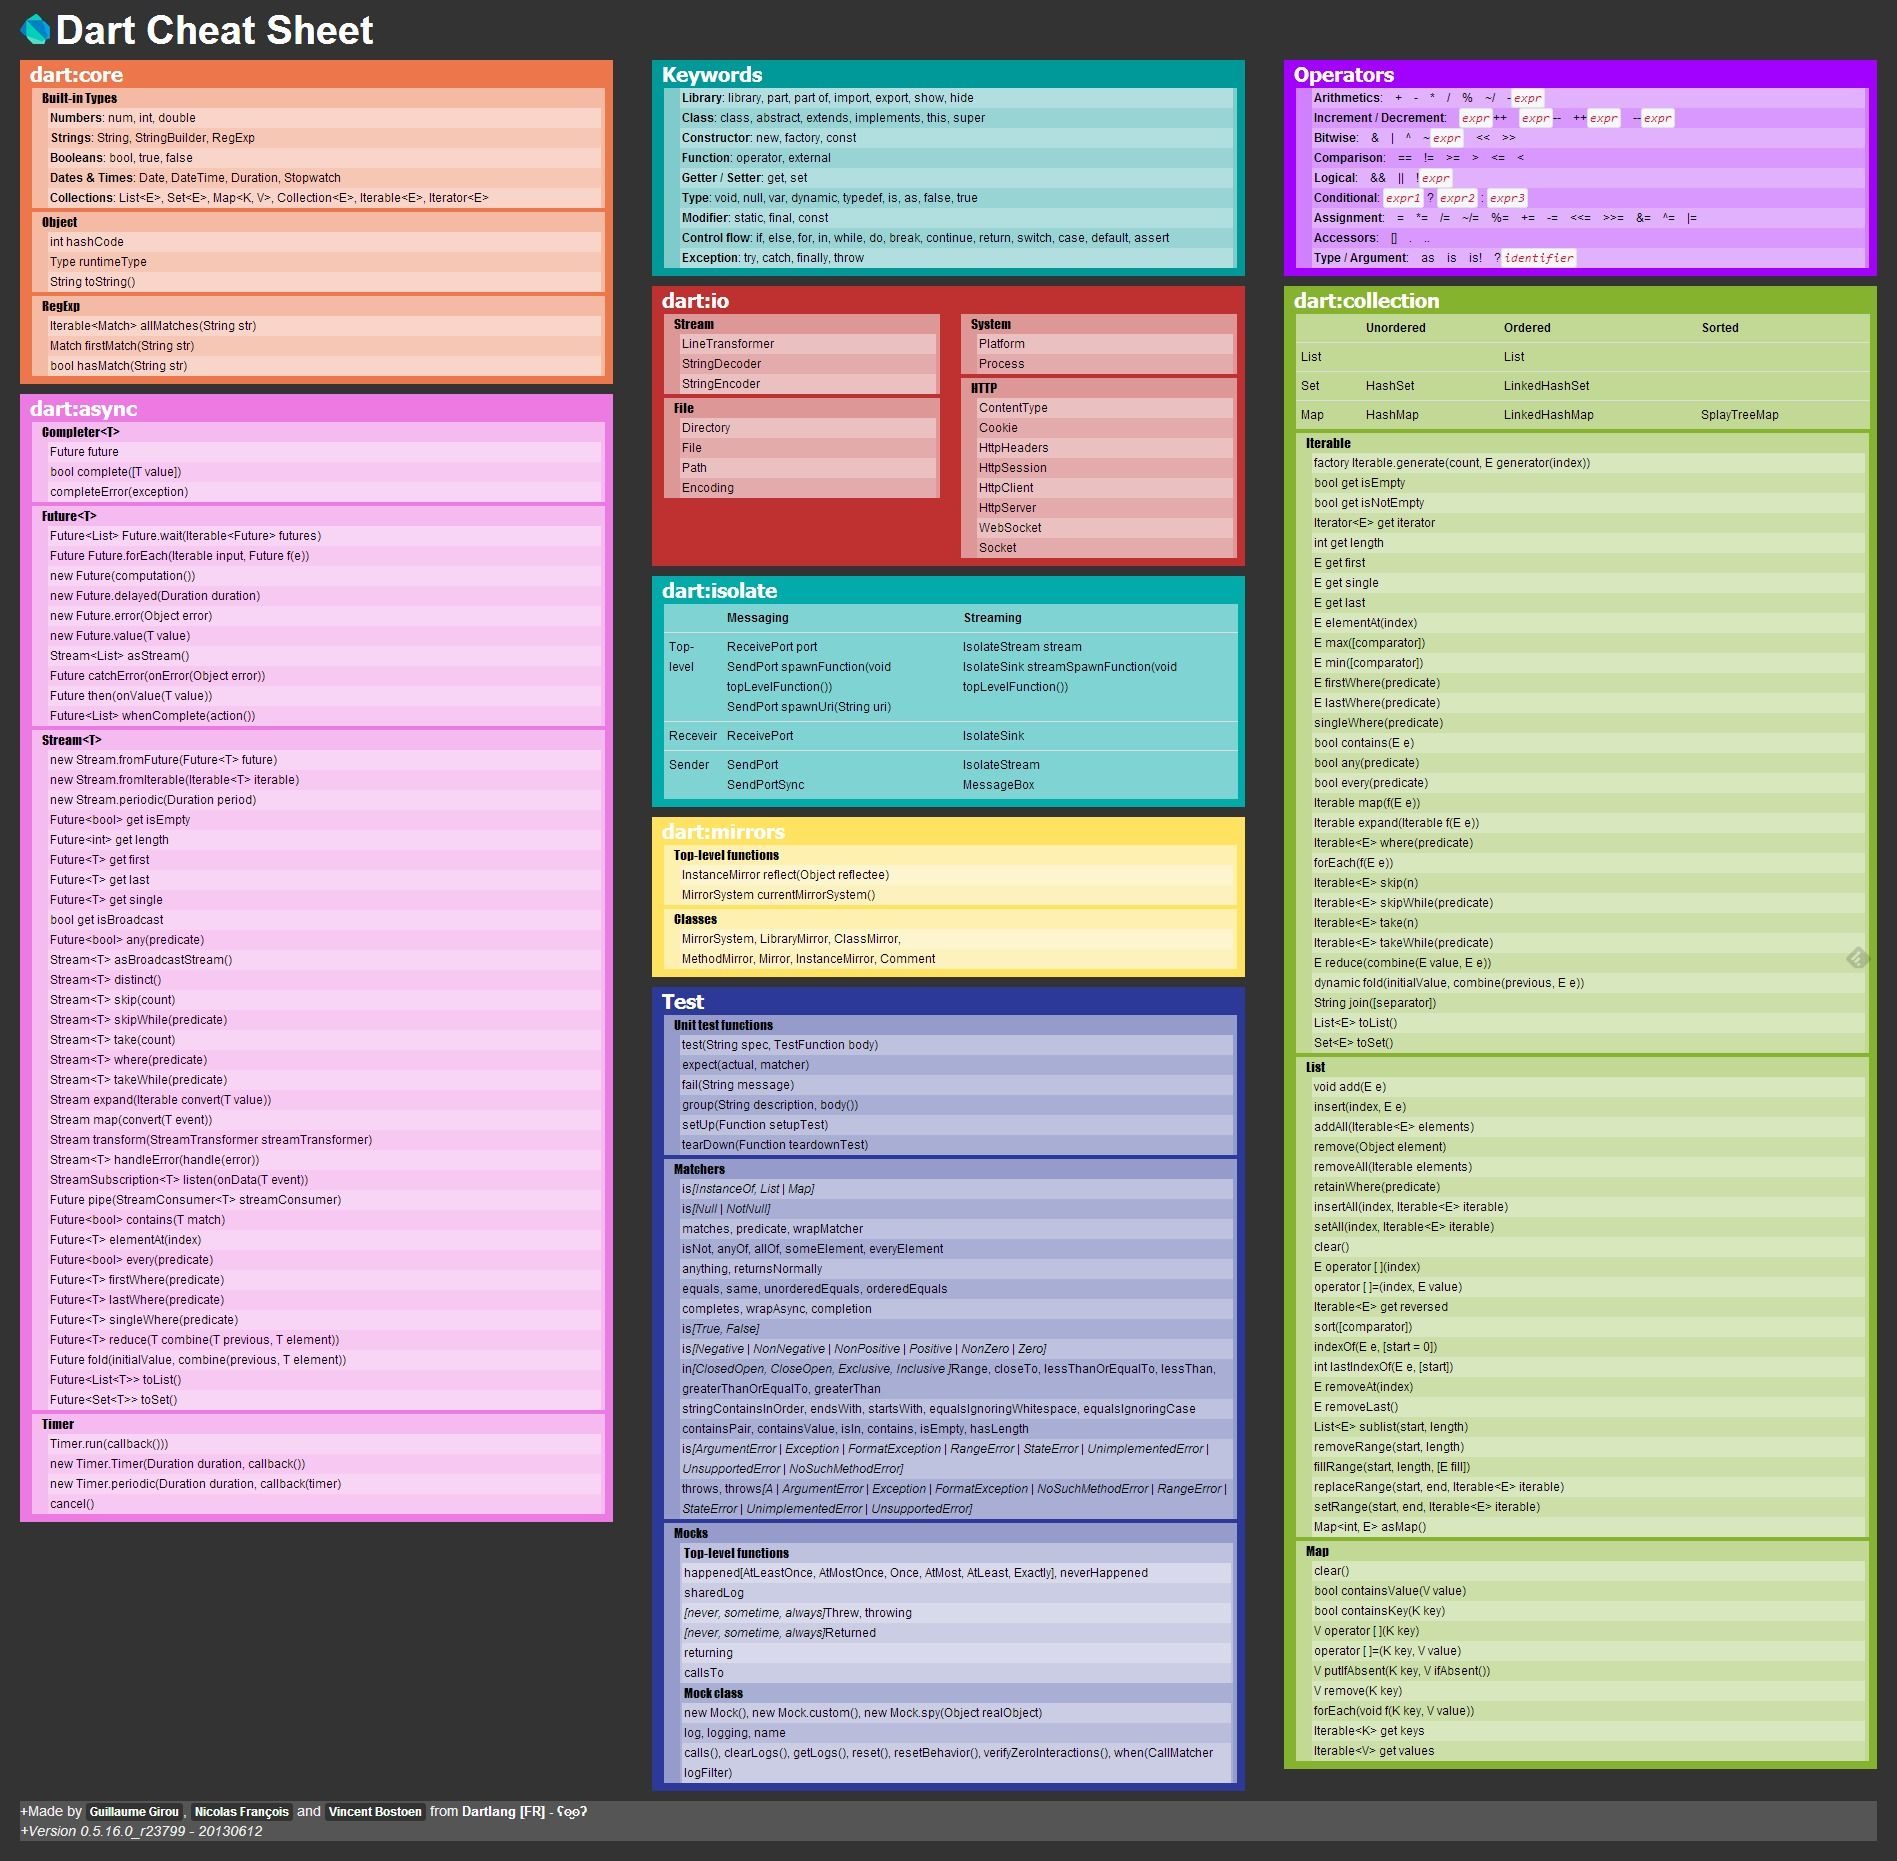Click the dart:mirrors section header
This screenshot has width=1897, height=1861.
[x=723, y=831]
